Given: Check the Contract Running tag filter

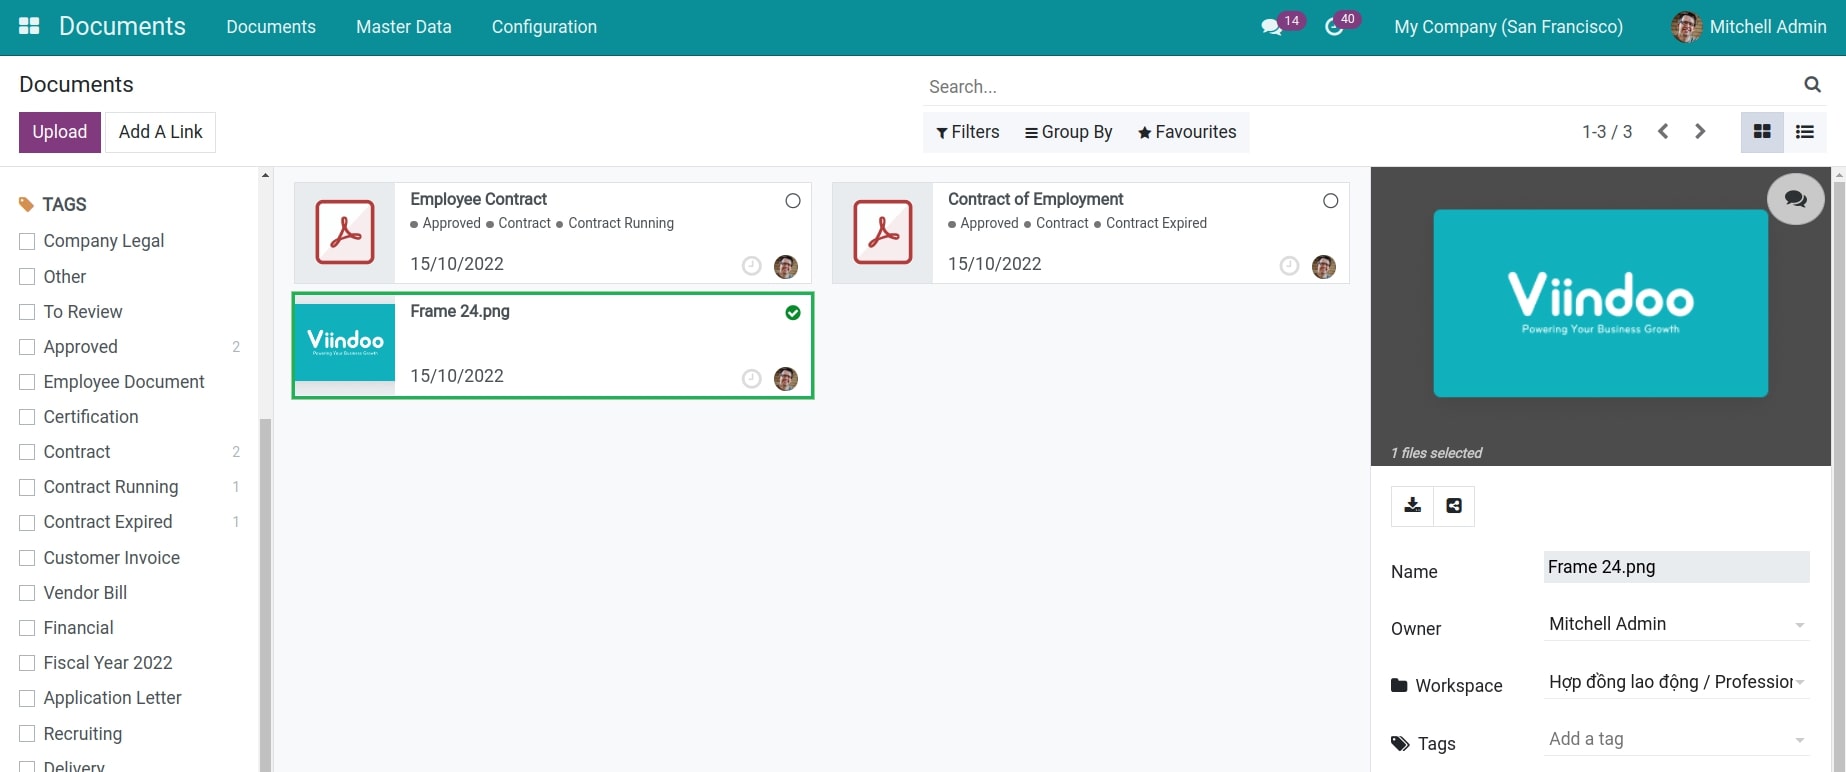Looking at the screenshot, I should click(27, 487).
